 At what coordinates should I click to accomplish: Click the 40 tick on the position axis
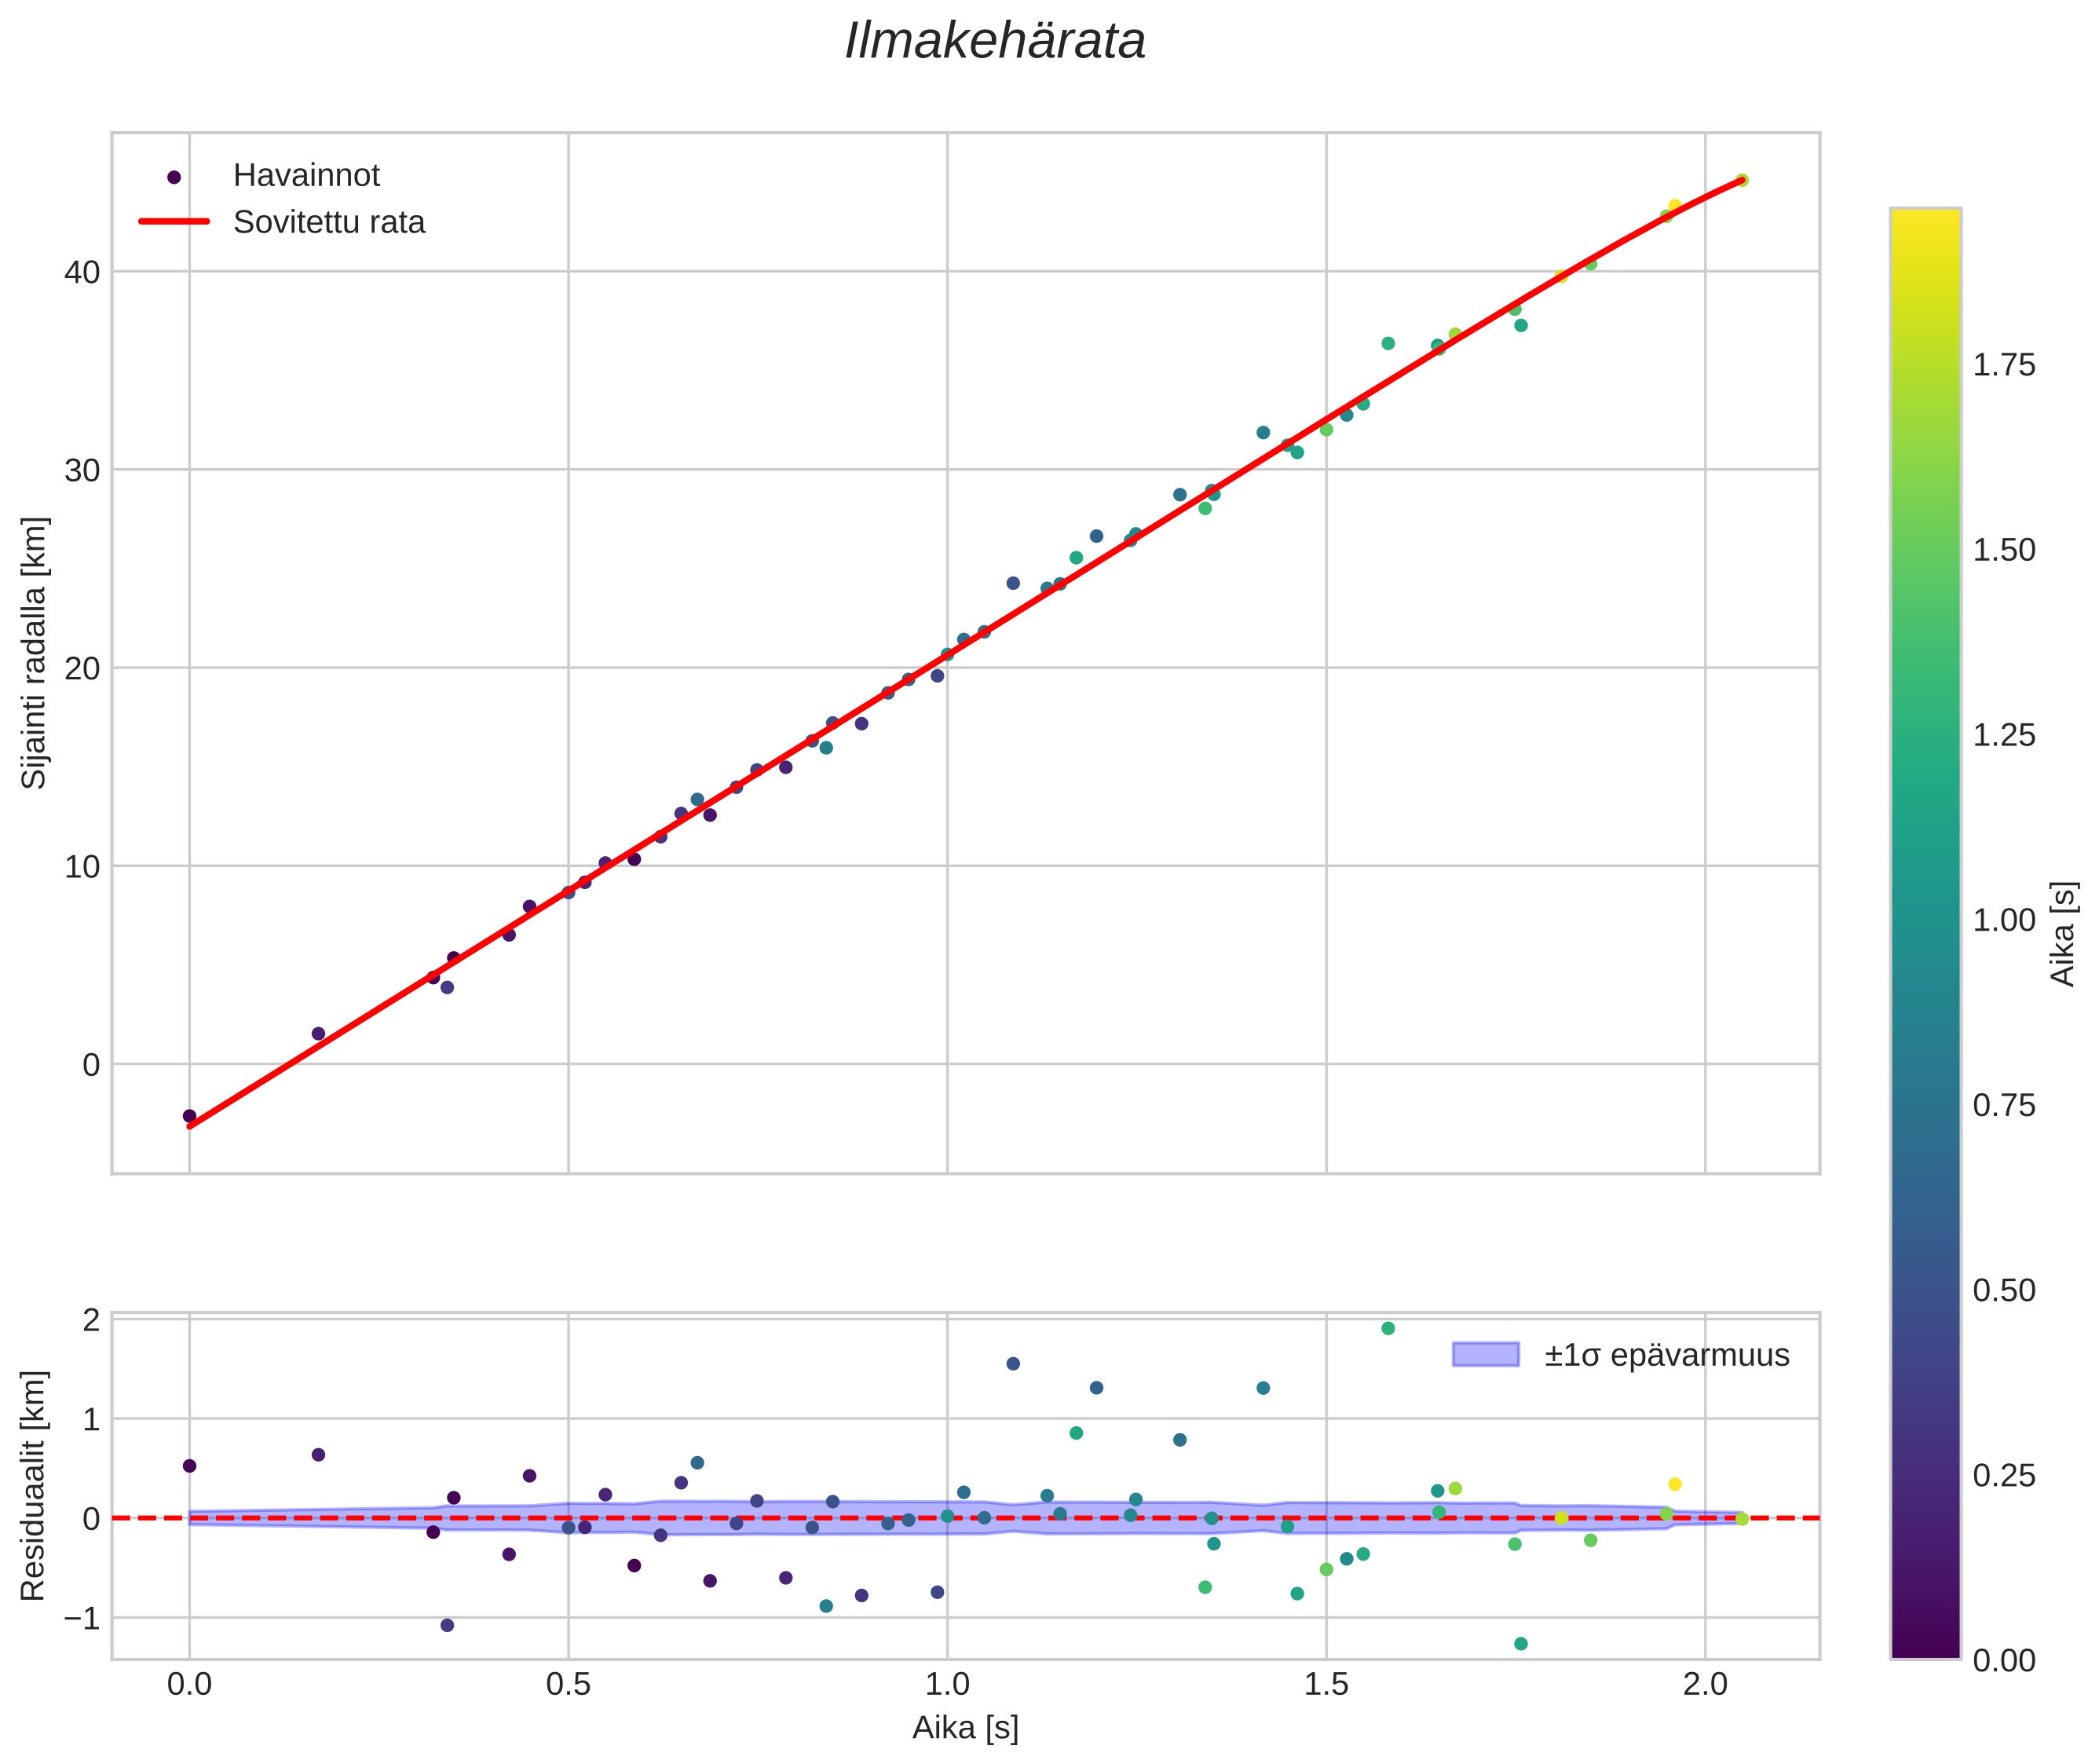point(82,272)
